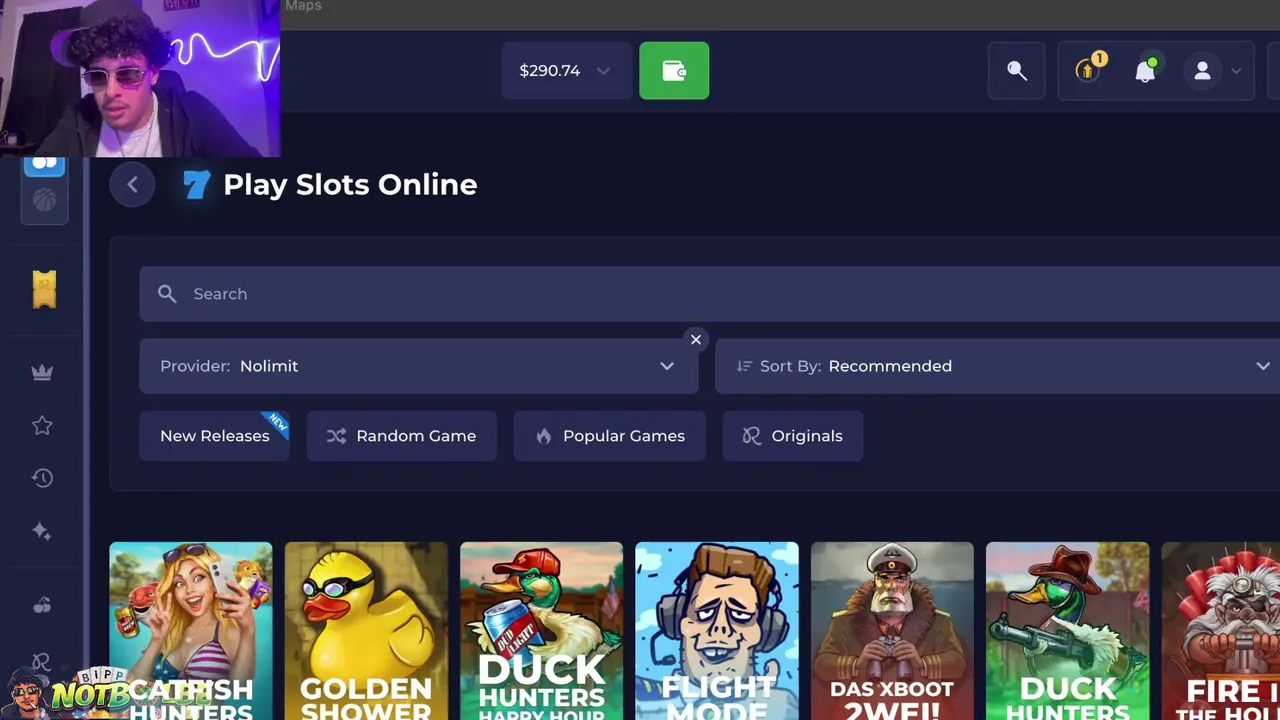Show Popular Games

tap(610, 436)
